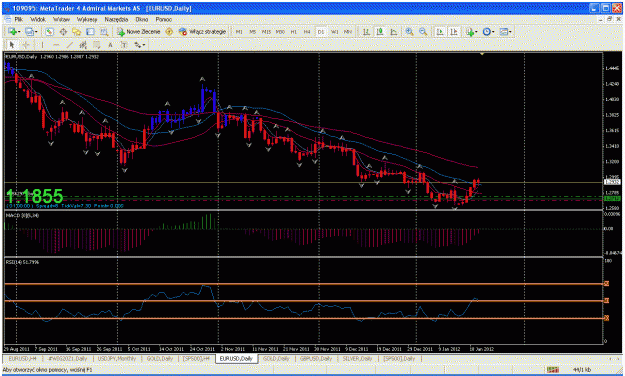The width and height of the screenshot is (625, 376).
Task: Open the Narzędzia menu
Action: click(116, 19)
